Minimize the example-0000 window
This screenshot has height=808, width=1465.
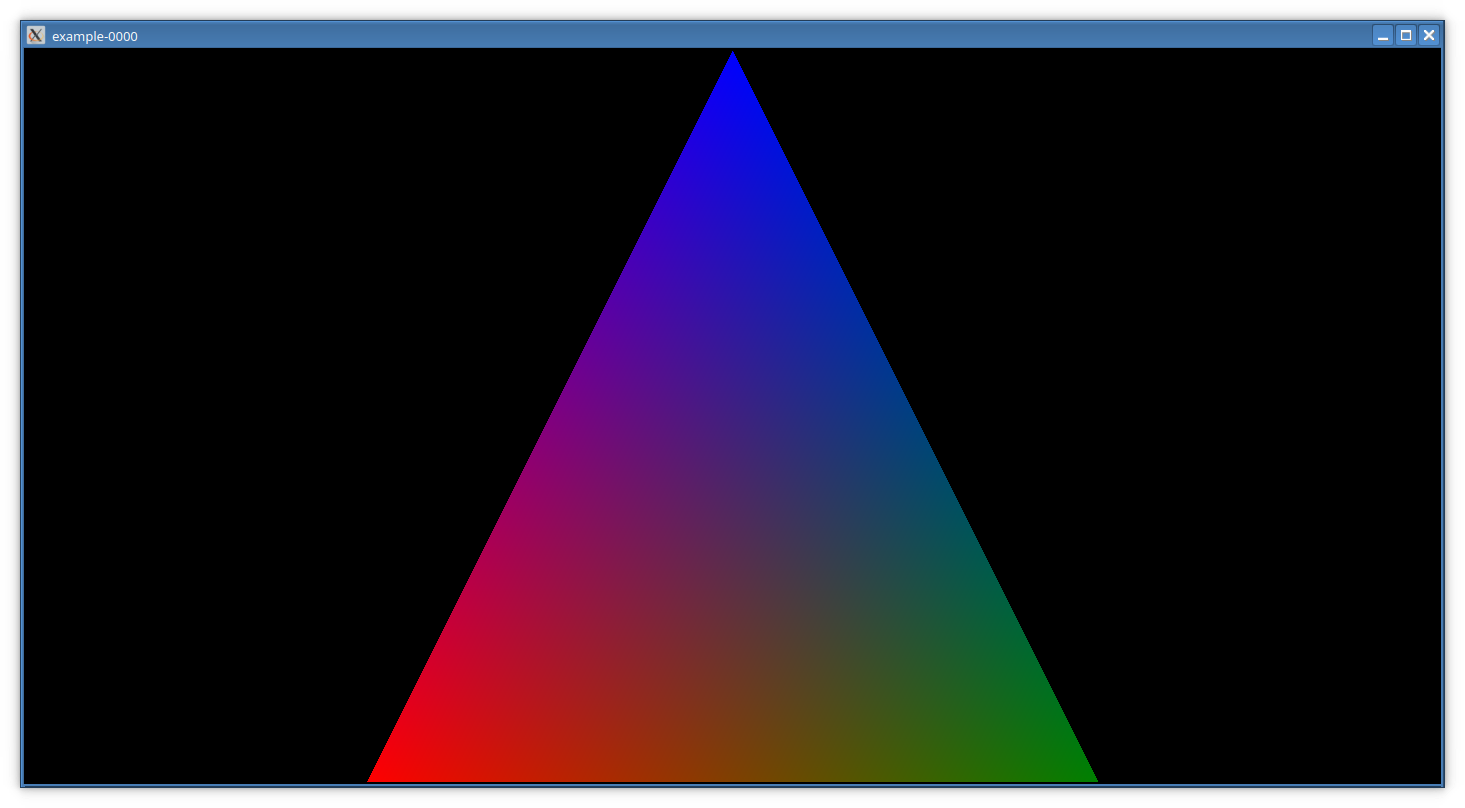point(1383,35)
